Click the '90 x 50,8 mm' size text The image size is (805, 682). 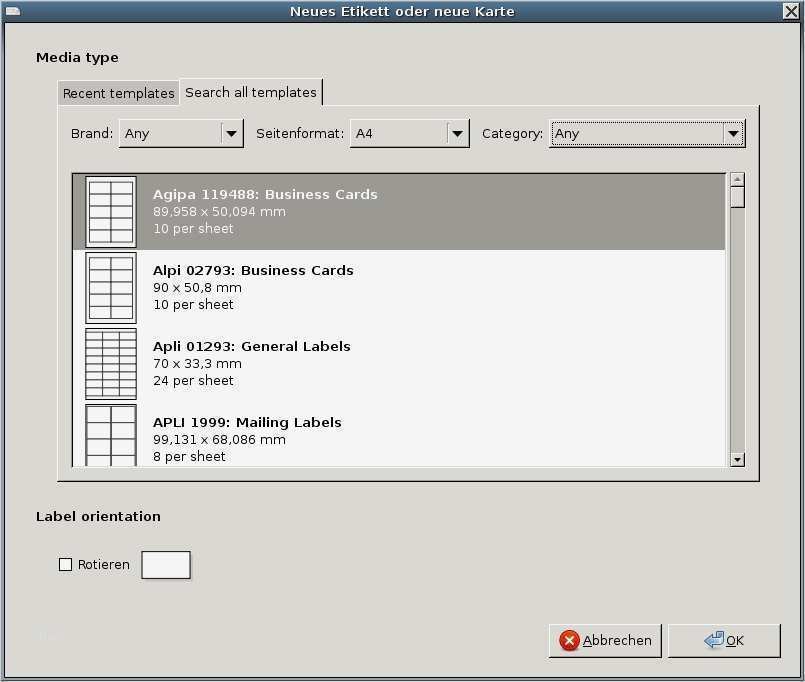(197, 288)
